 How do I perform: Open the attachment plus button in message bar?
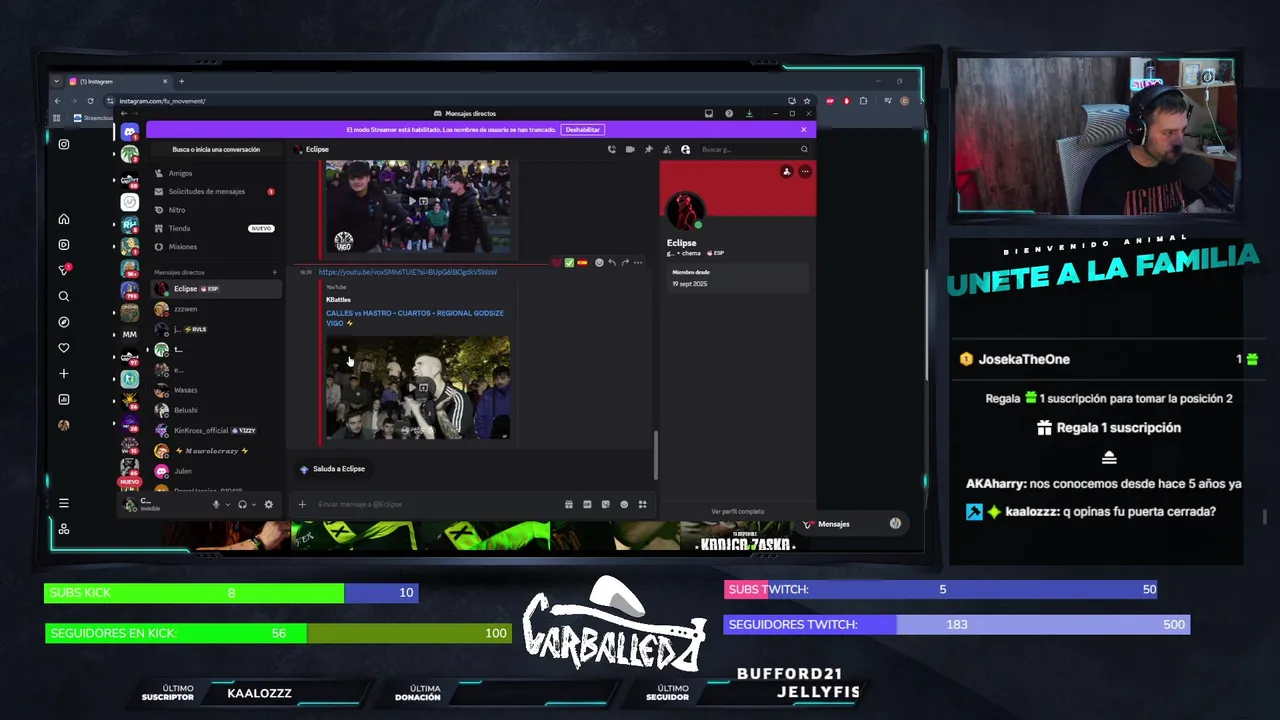click(302, 504)
